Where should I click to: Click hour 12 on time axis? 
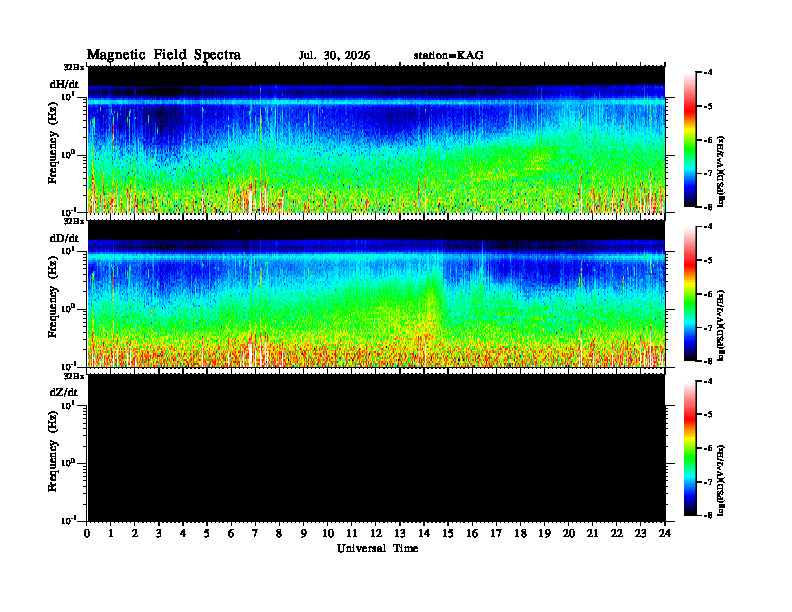[x=376, y=534]
